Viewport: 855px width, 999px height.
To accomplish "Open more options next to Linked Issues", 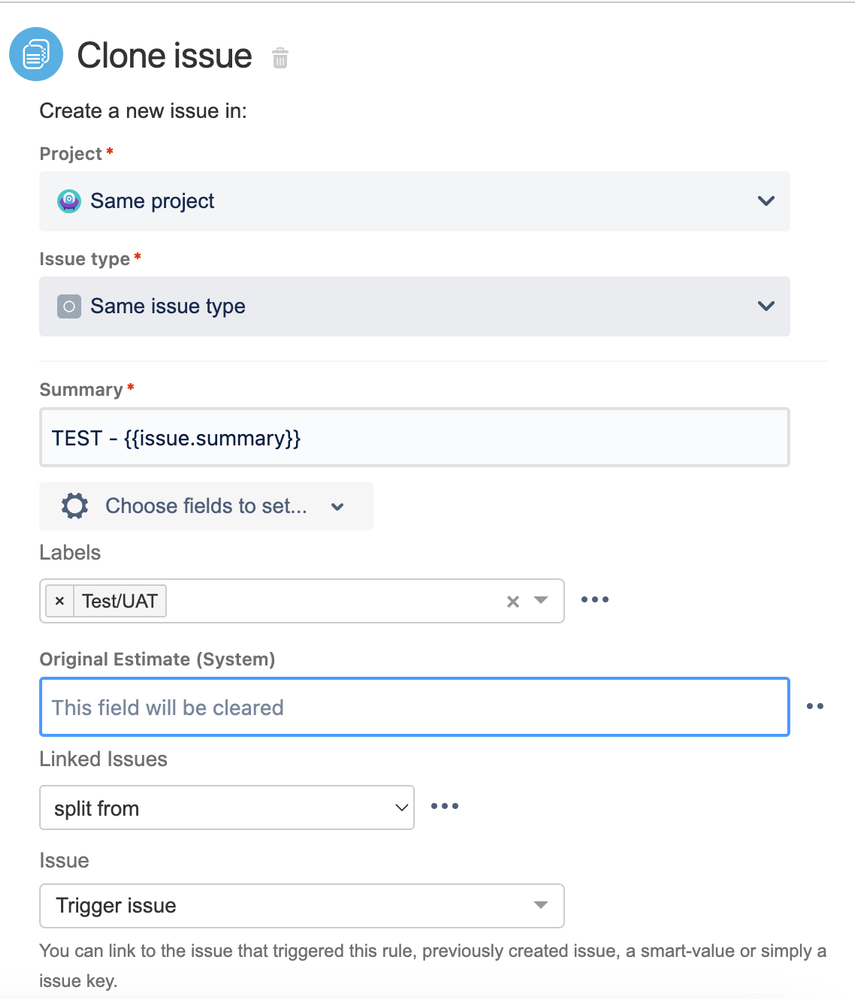I will pos(444,806).
